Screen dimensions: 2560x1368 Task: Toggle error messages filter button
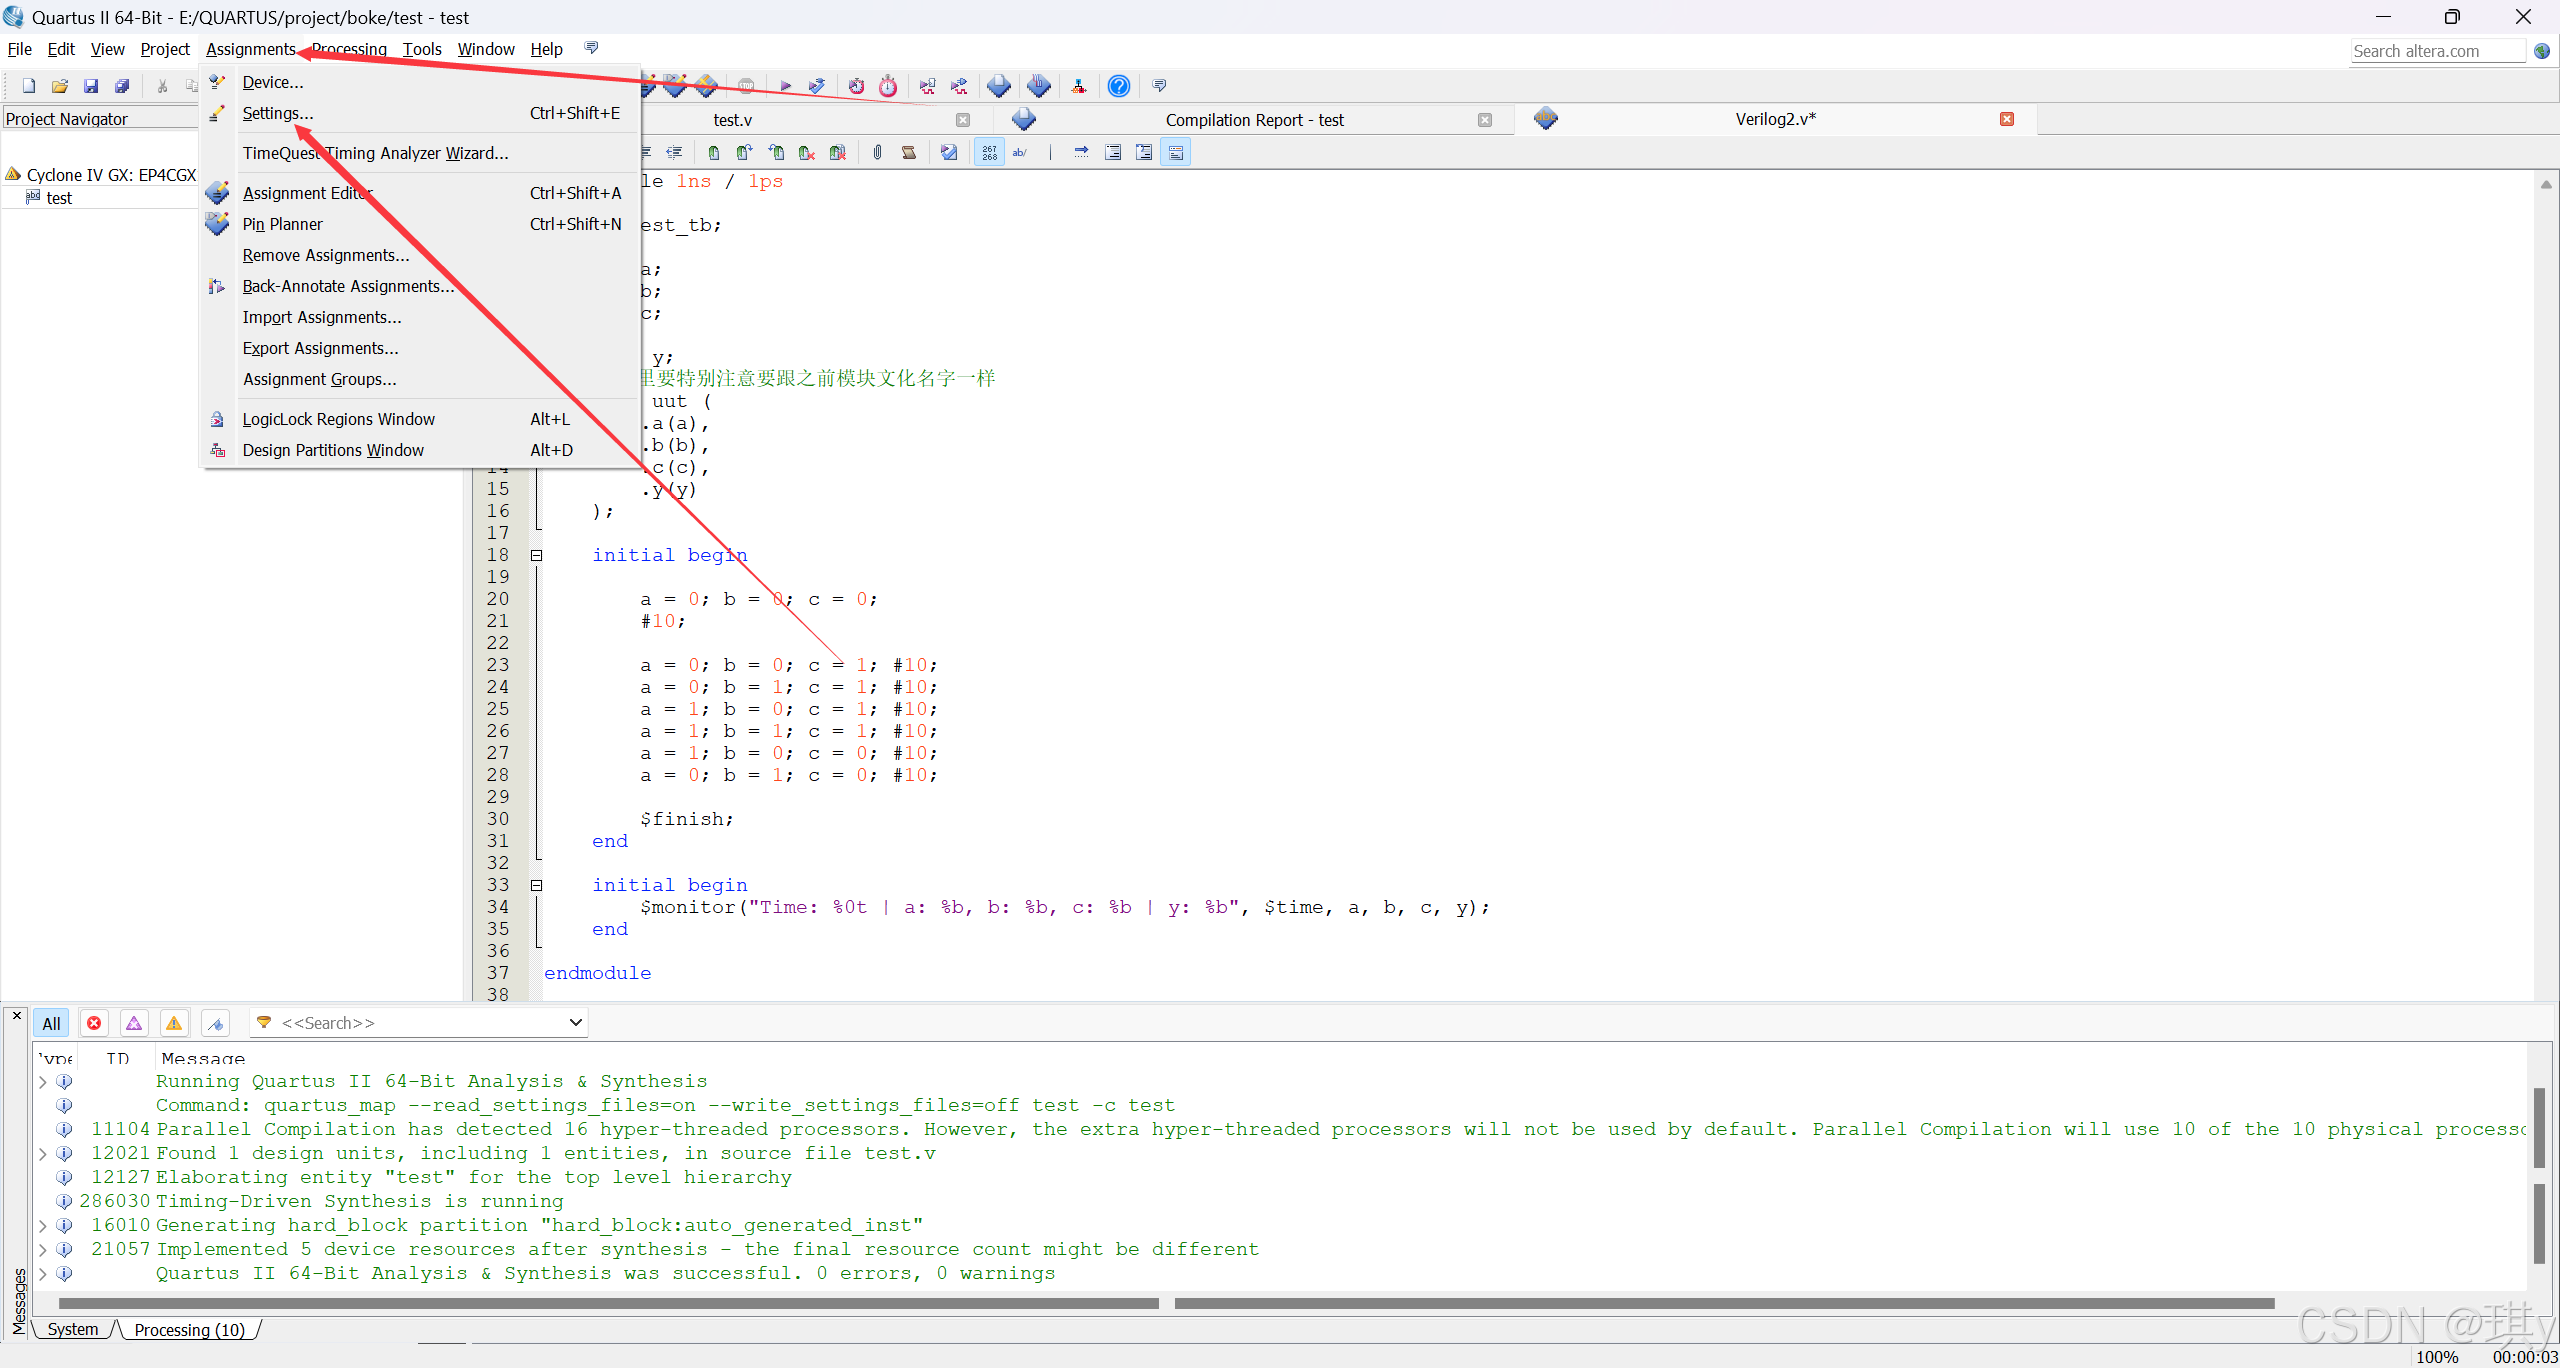(94, 1023)
